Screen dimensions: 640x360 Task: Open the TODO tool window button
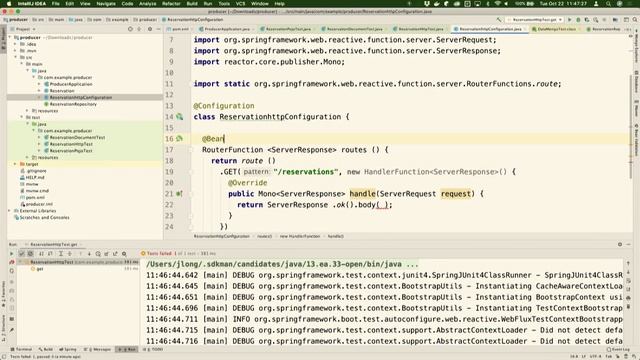coord(154,349)
